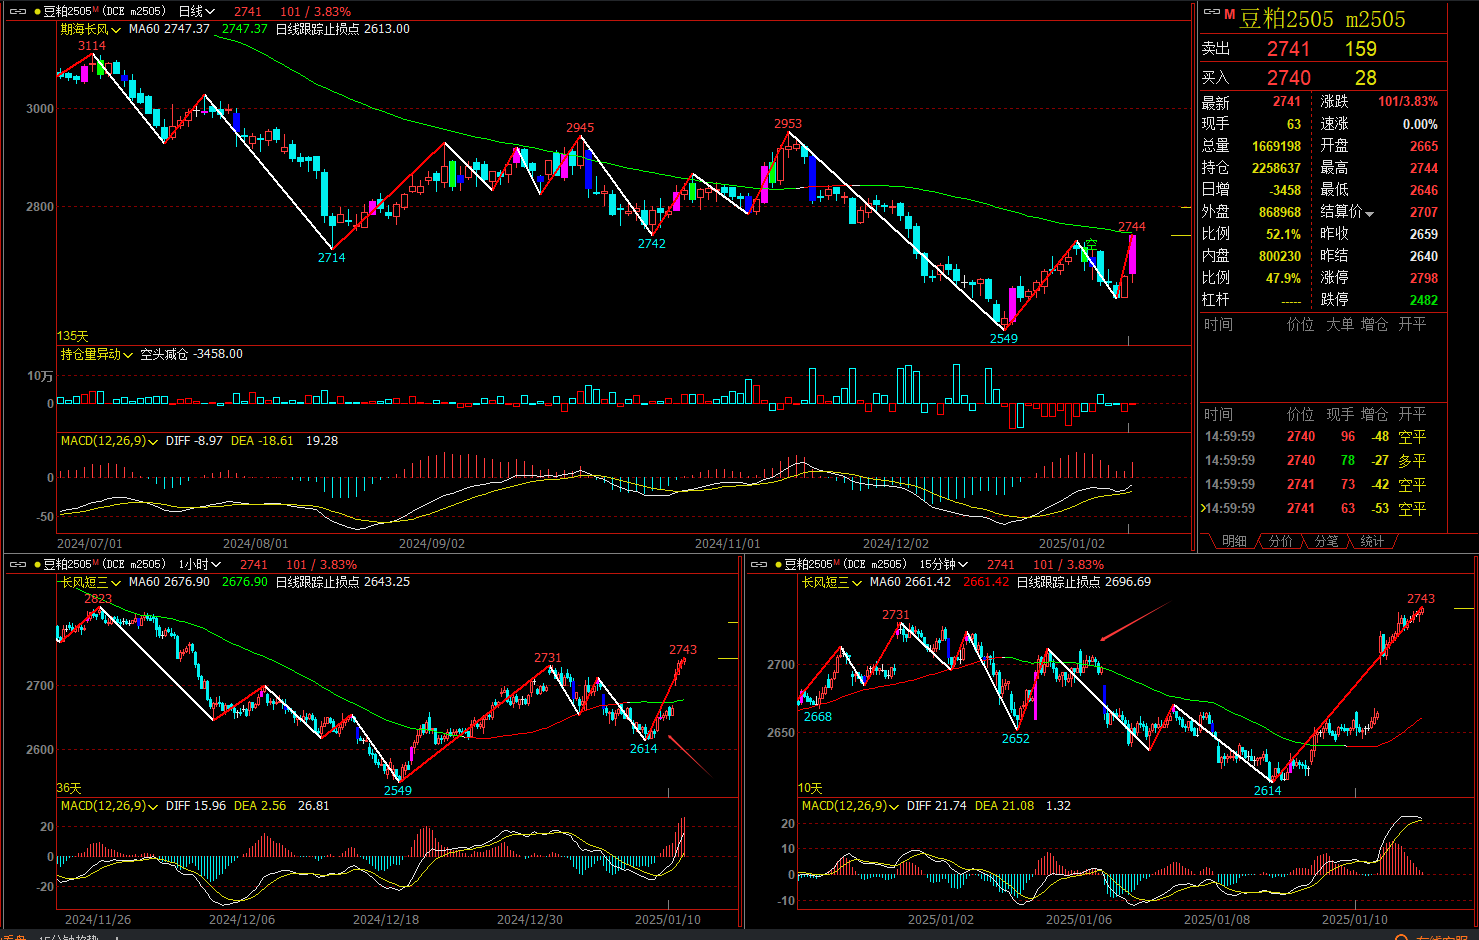Click the yellow dot before 豆粕2505 in the 15-minute chart

pyautogui.click(x=778, y=565)
